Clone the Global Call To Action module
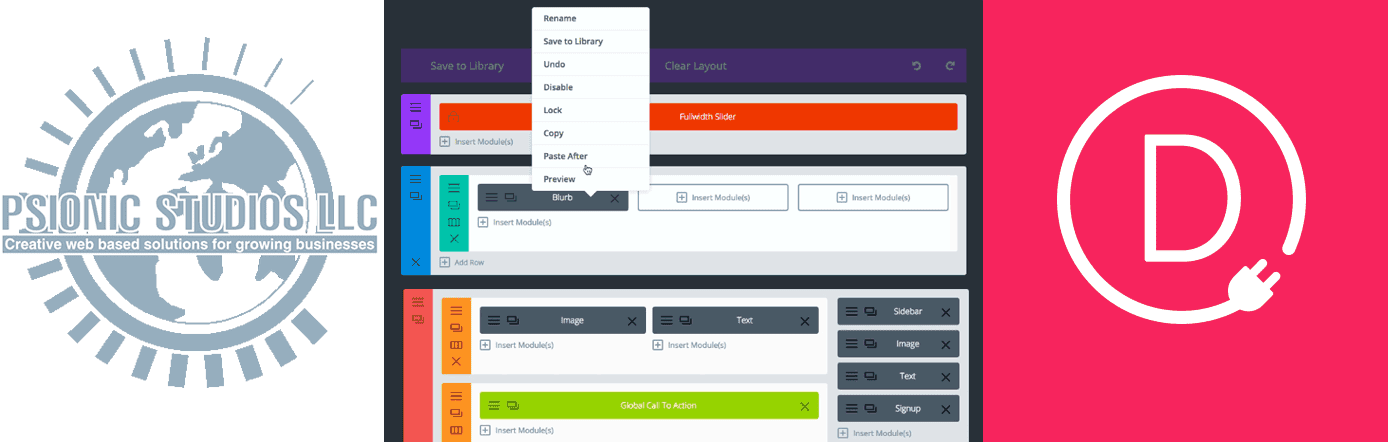 click(x=513, y=406)
